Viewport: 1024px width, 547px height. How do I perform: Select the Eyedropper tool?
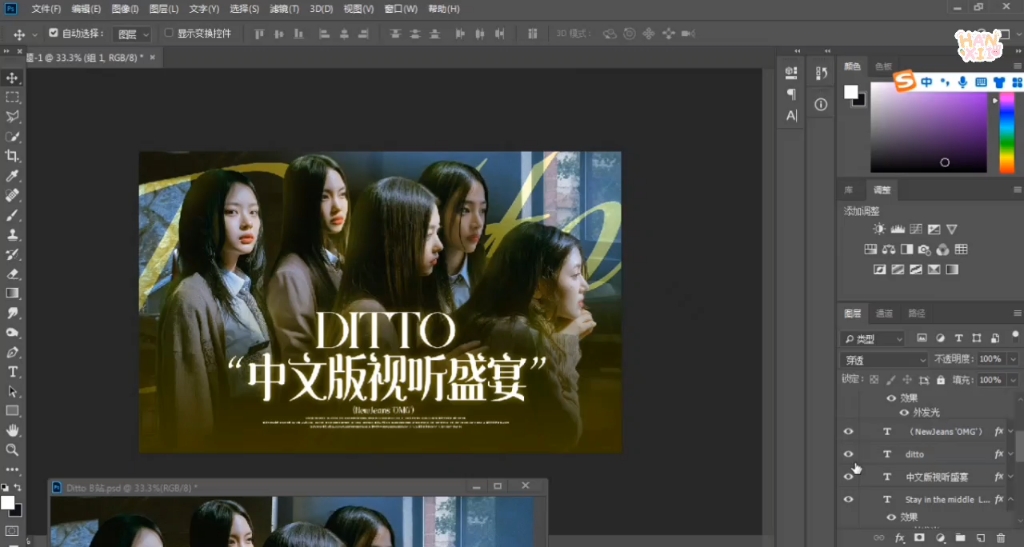pos(12,176)
